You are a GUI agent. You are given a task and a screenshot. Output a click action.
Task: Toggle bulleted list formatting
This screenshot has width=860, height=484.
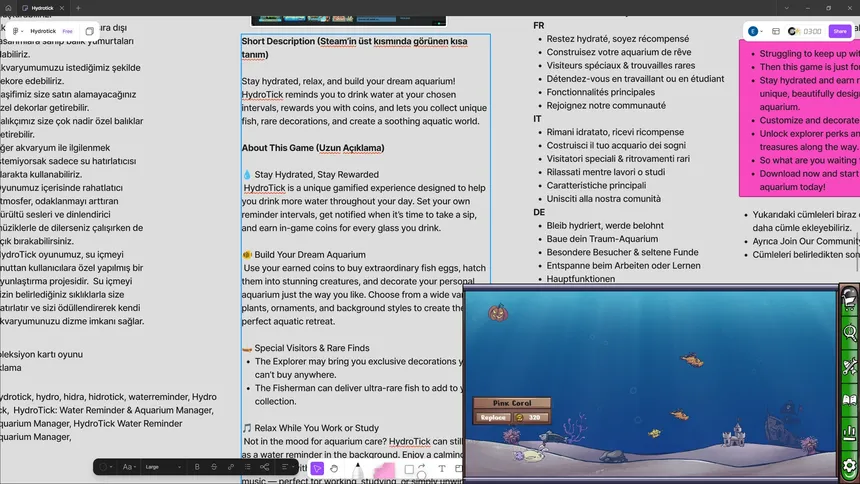248,467
